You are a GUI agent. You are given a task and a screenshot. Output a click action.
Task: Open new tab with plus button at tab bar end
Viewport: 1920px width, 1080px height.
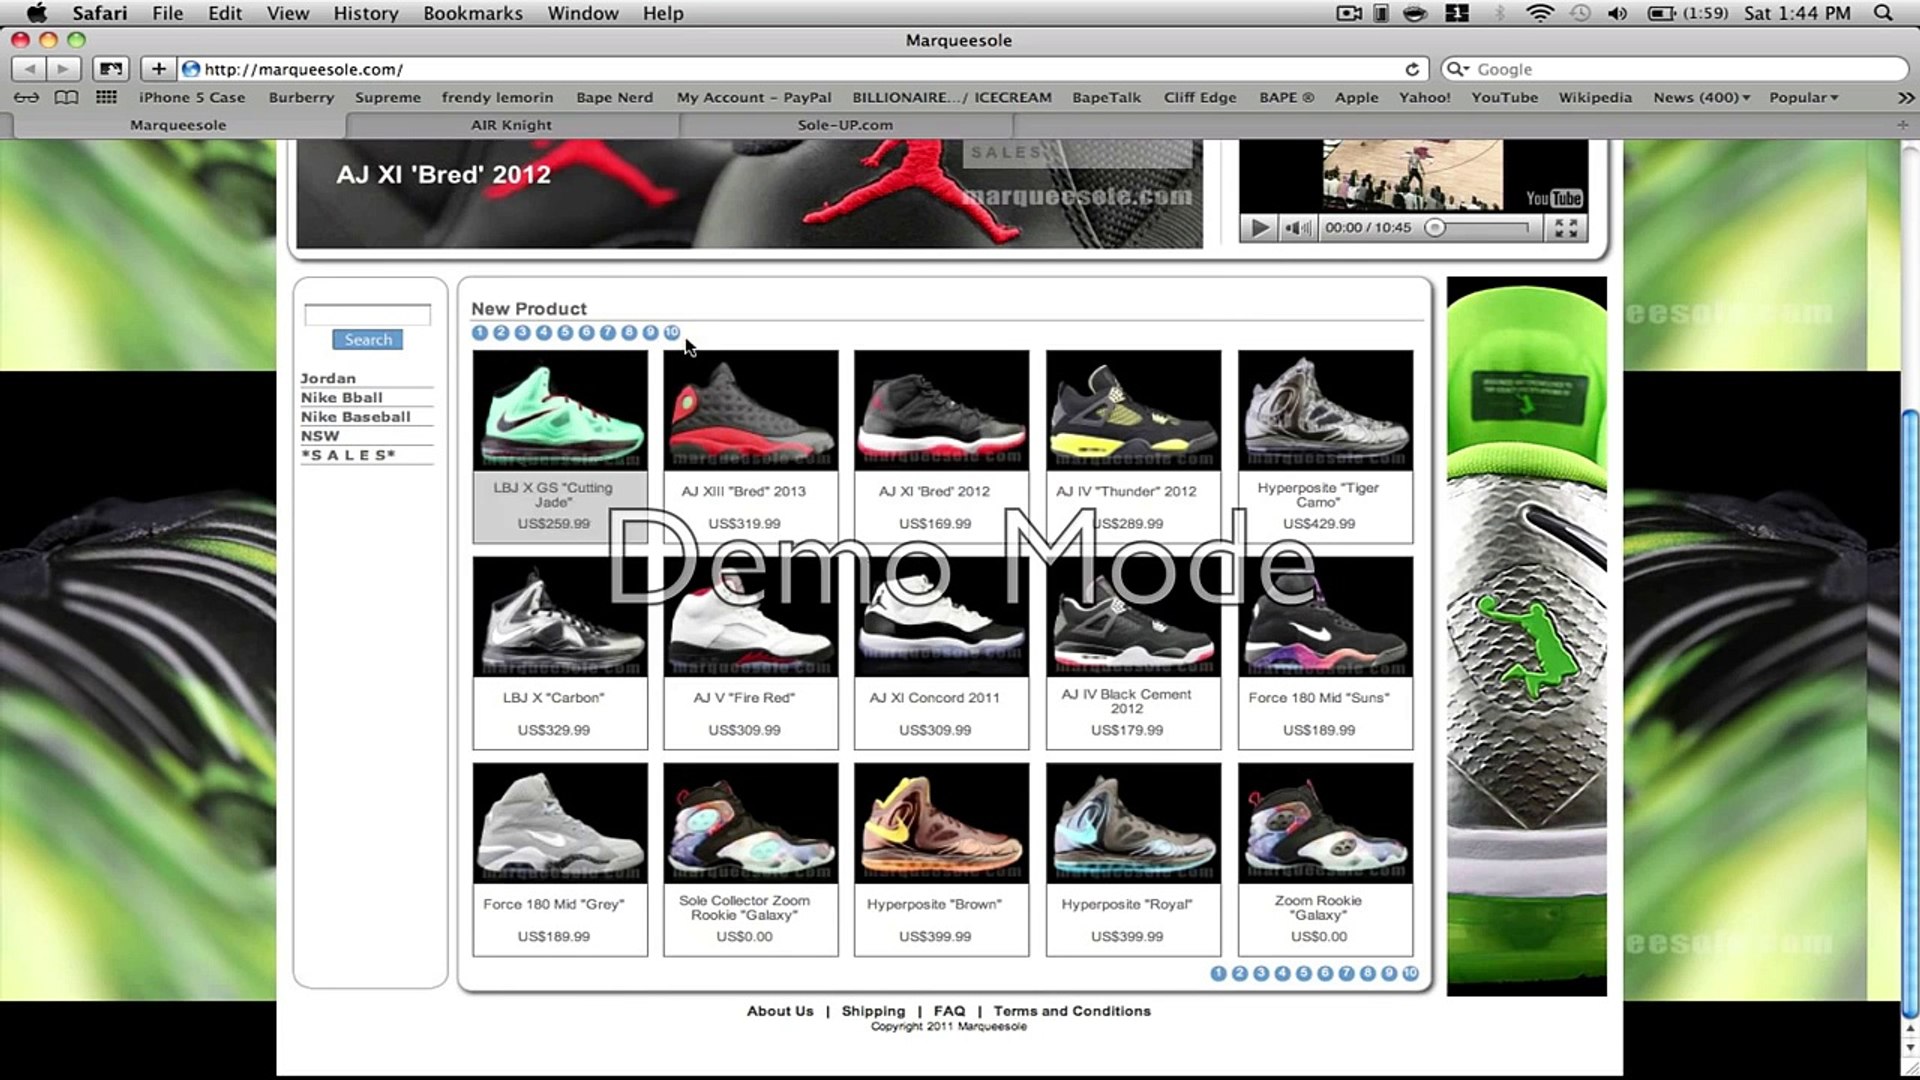pyautogui.click(x=1902, y=125)
